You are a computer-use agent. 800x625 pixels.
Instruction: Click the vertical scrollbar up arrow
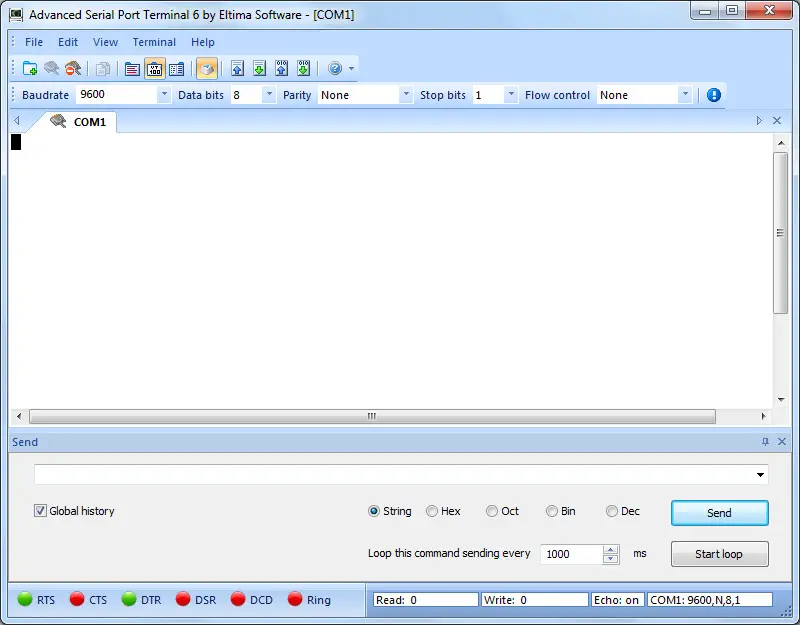[781, 143]
